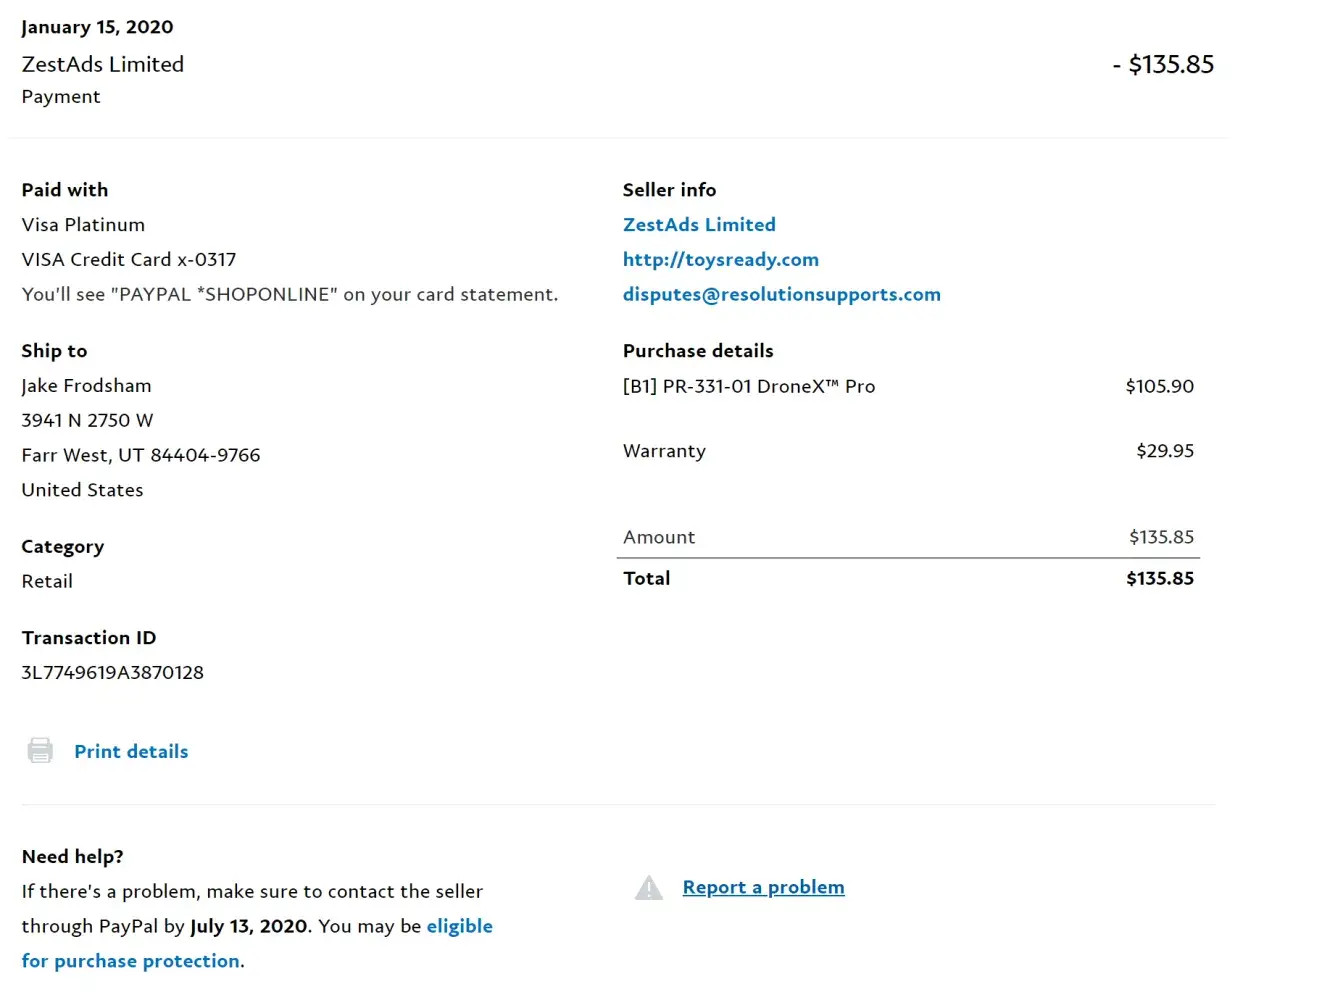This screenshot has width=1343, height=1000.
Task: Click the Retail category value
Action: [x=47, y=582]
